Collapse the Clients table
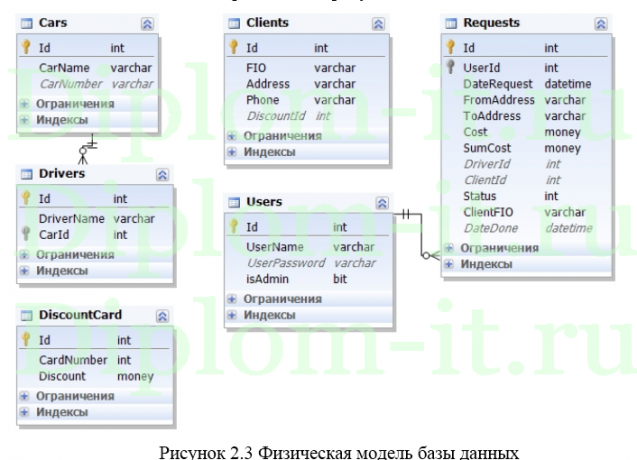Image resolution: width=637 pixels, height=460 pixels. tap(378, 24)
